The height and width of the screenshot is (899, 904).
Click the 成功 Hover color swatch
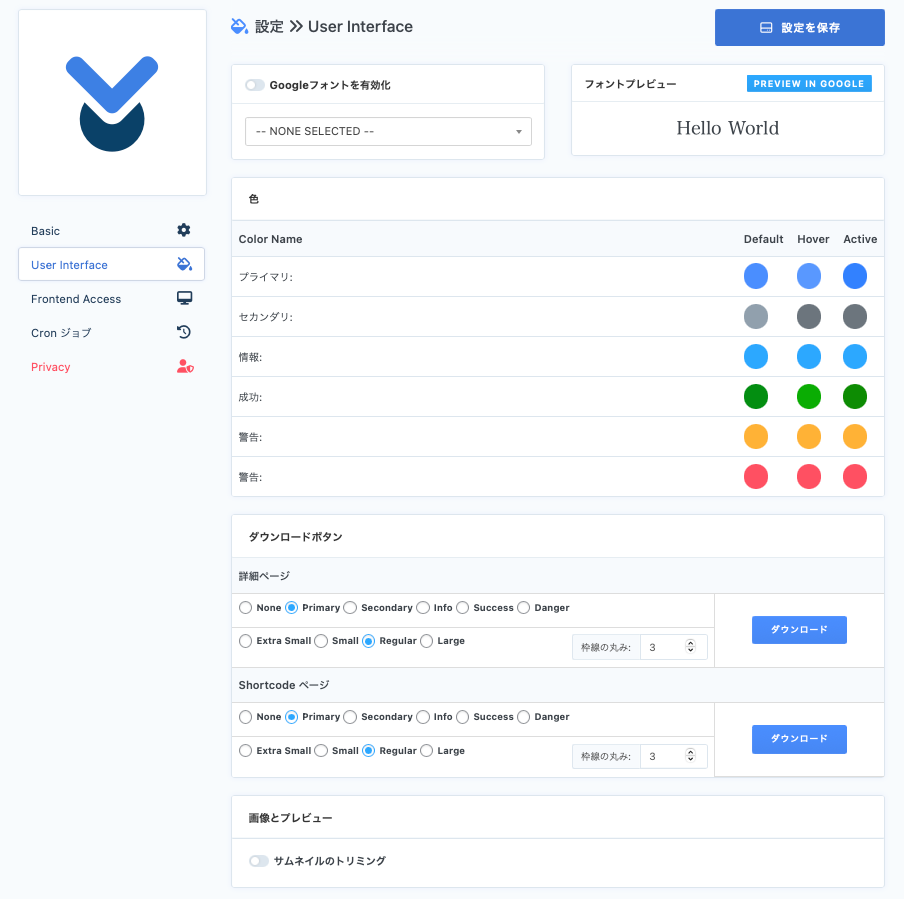point(809,397)
